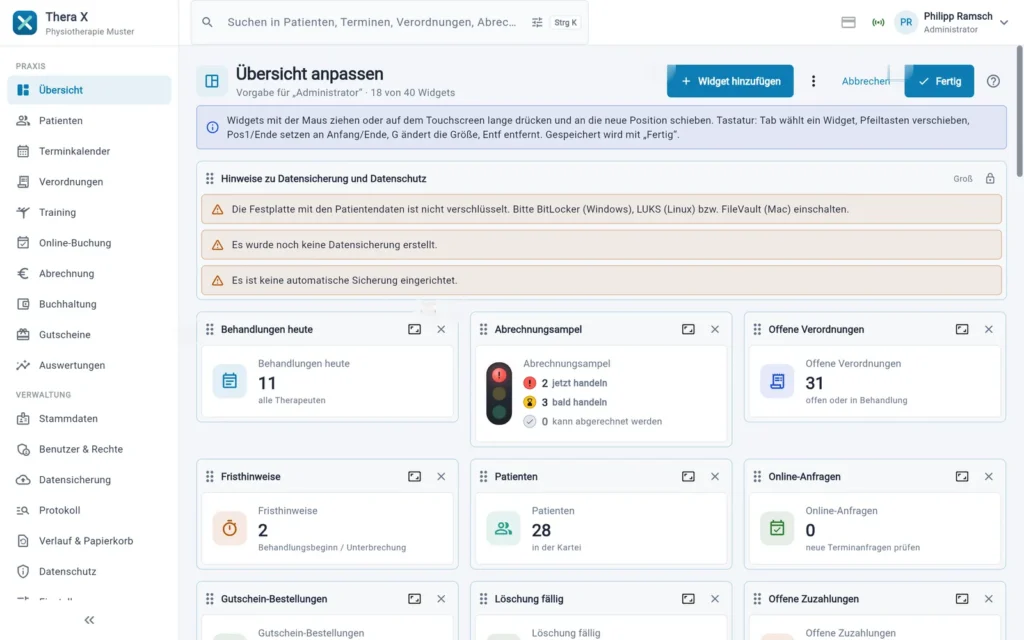This screenshot has width=1024, height=640.
Task: Remove the Behandlungen heute widget
Action: tap(441, 329)
